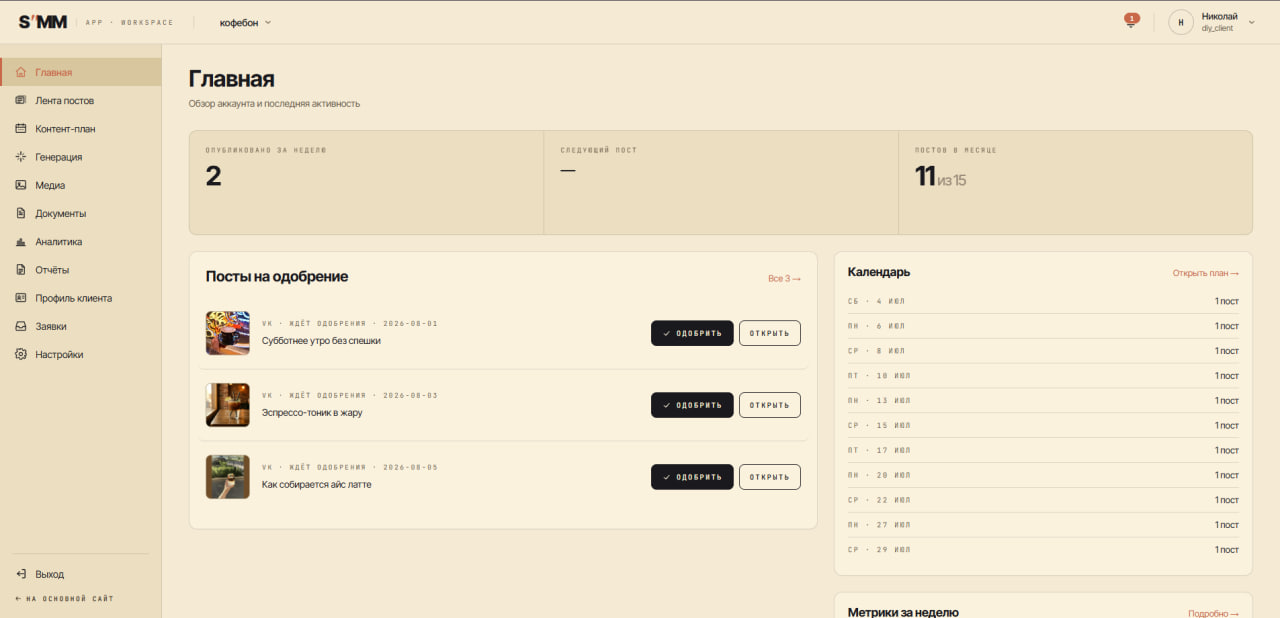Click the Заявки inbox icon
The width and height of the screenshot is (1280, 618).
click(21, 326)
